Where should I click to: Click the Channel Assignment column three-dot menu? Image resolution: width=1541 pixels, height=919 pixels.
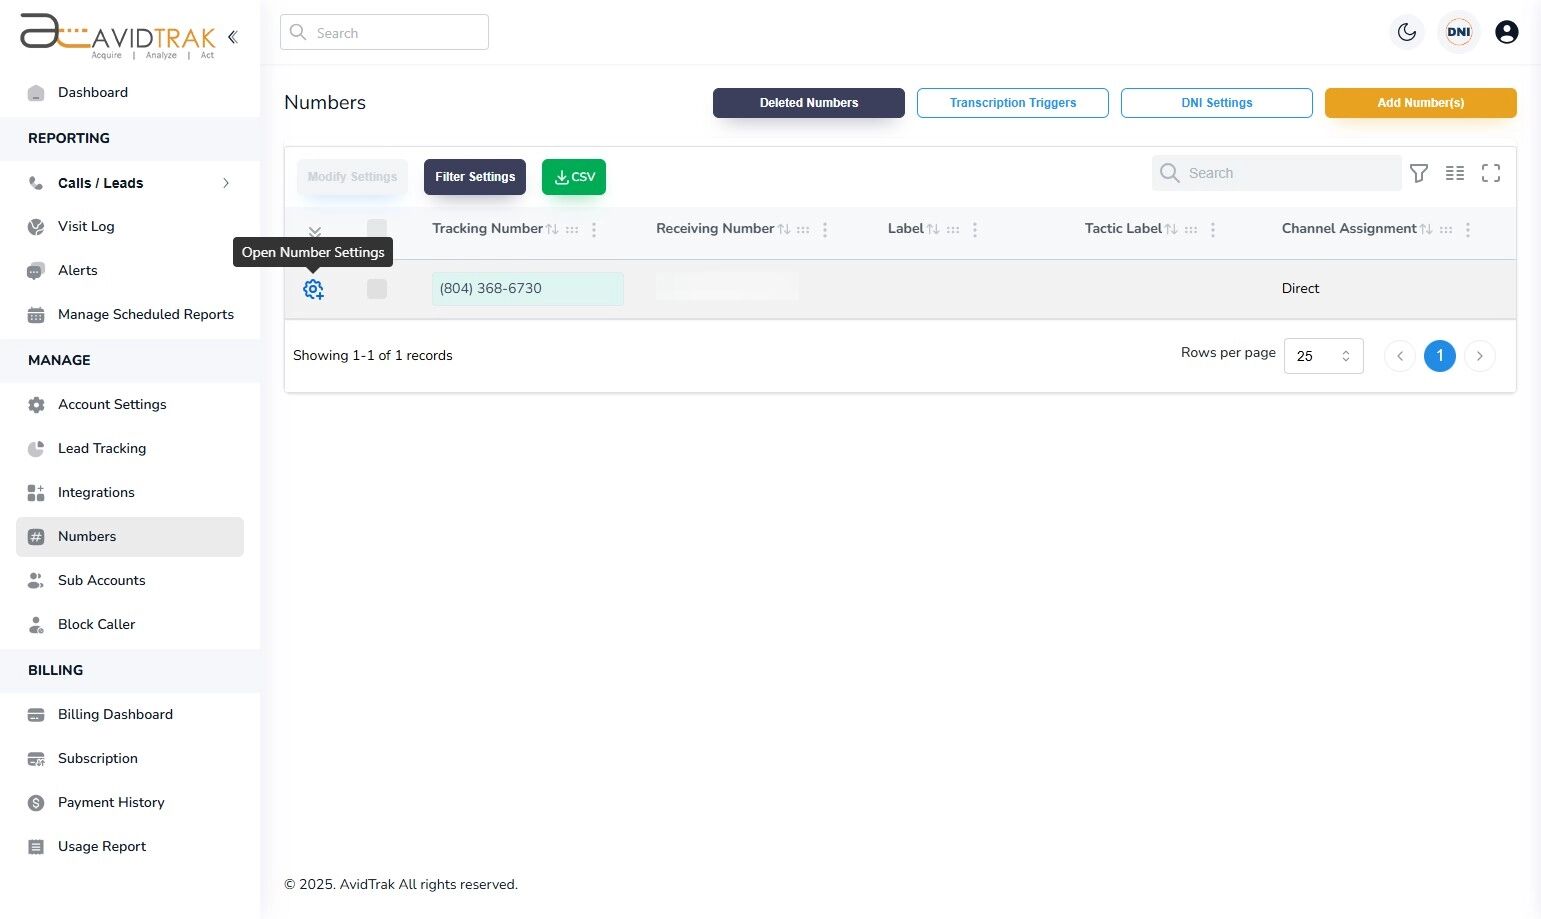click(1468, 229)
